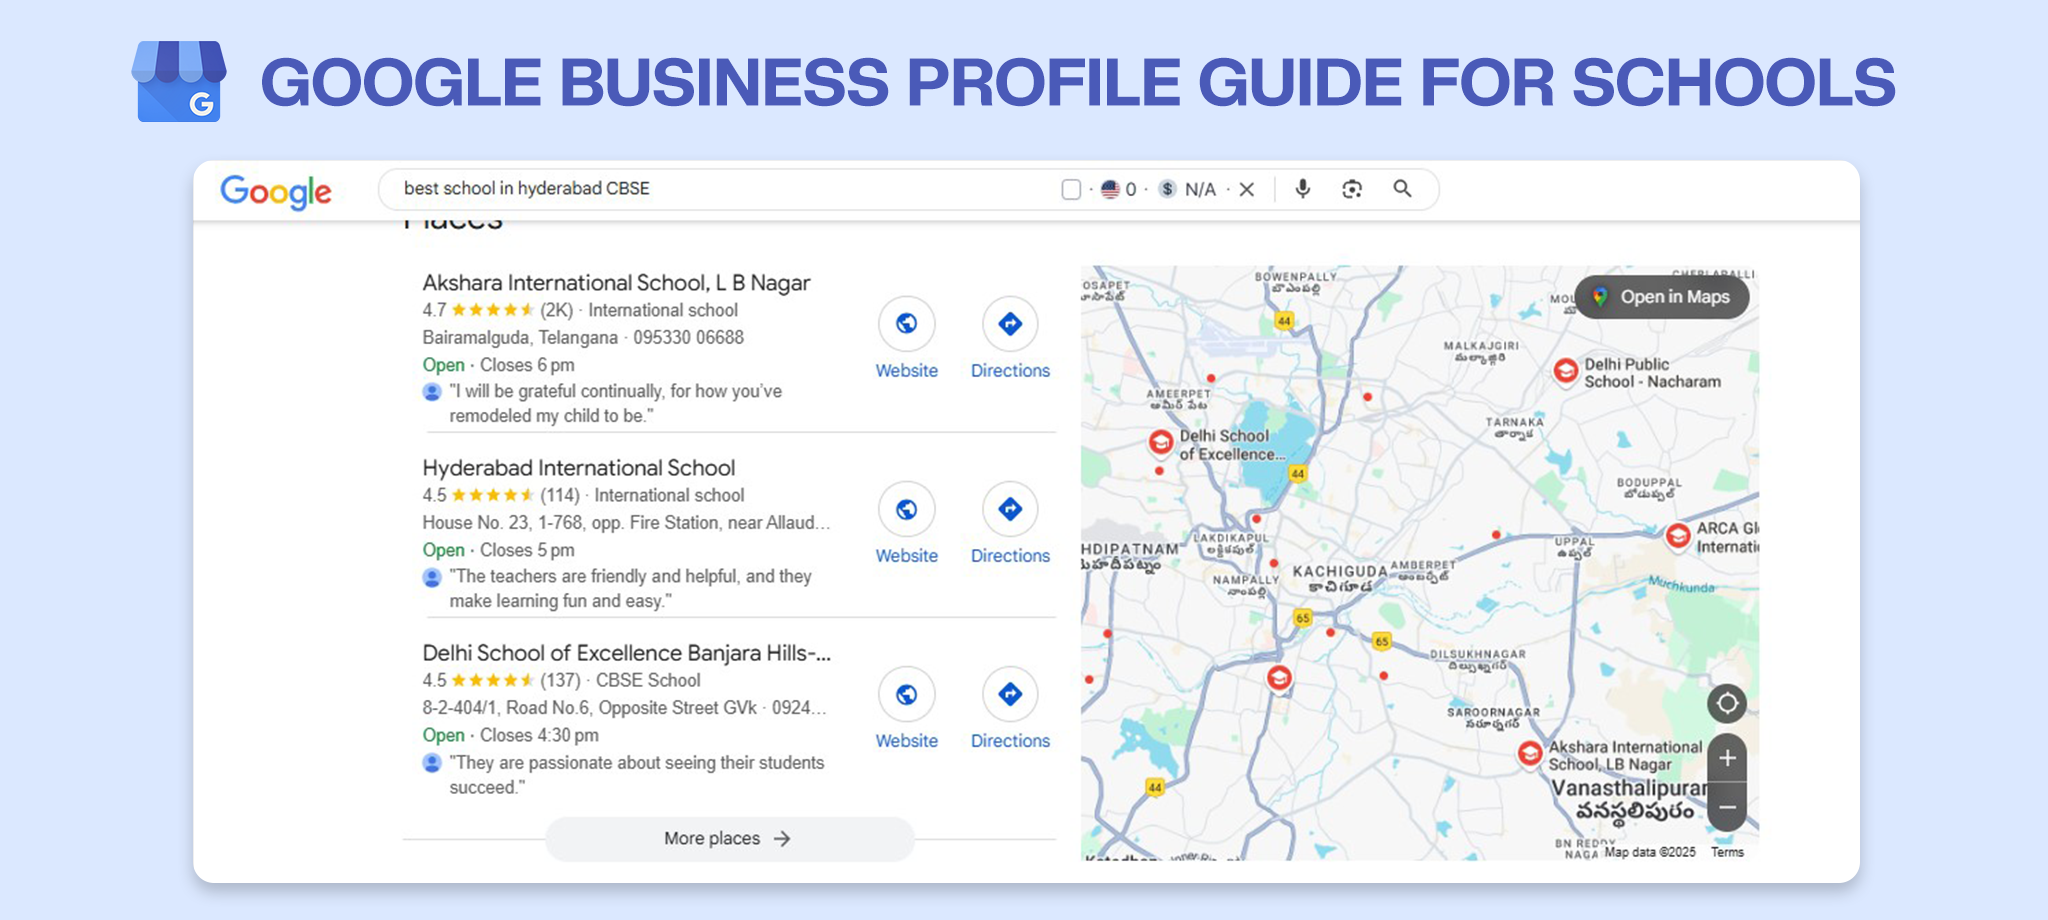Click the (114) reviews count

pos(560,495)
